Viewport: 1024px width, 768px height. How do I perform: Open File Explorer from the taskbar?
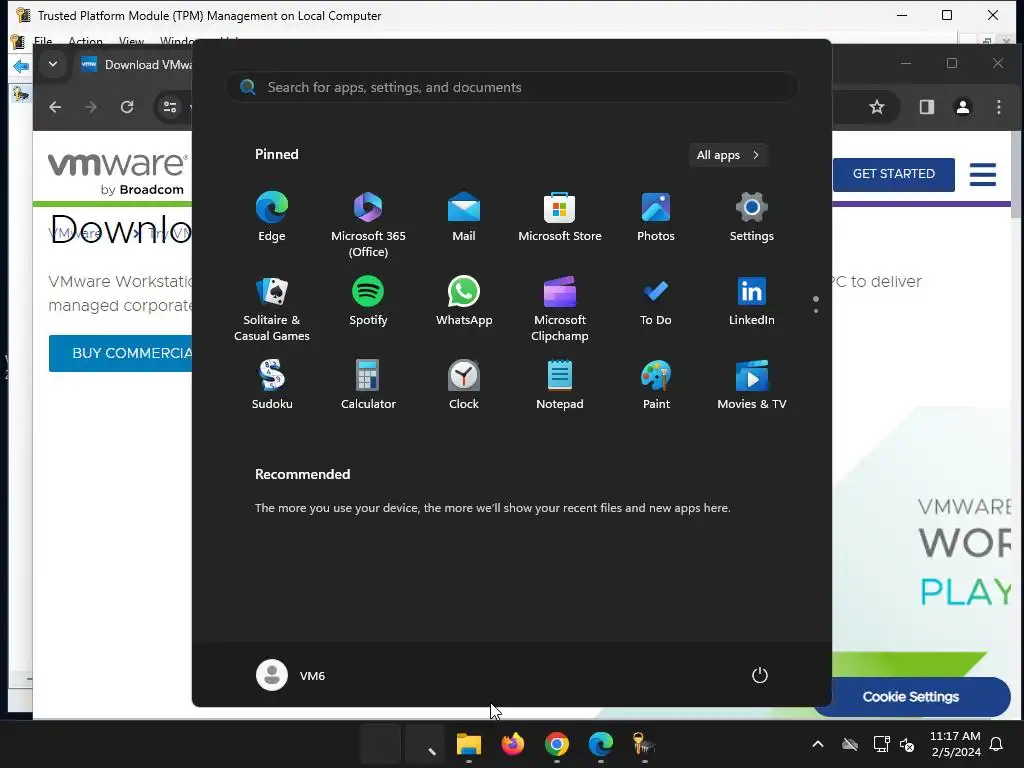468,744
